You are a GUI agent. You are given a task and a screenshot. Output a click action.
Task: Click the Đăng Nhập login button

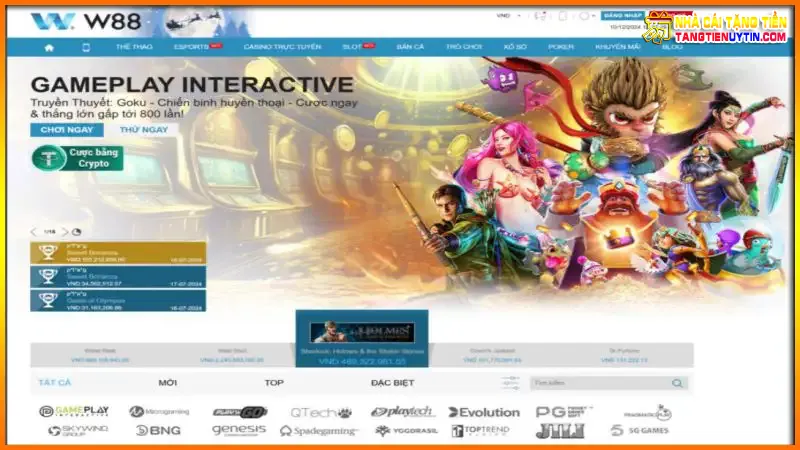coord(622,15)
